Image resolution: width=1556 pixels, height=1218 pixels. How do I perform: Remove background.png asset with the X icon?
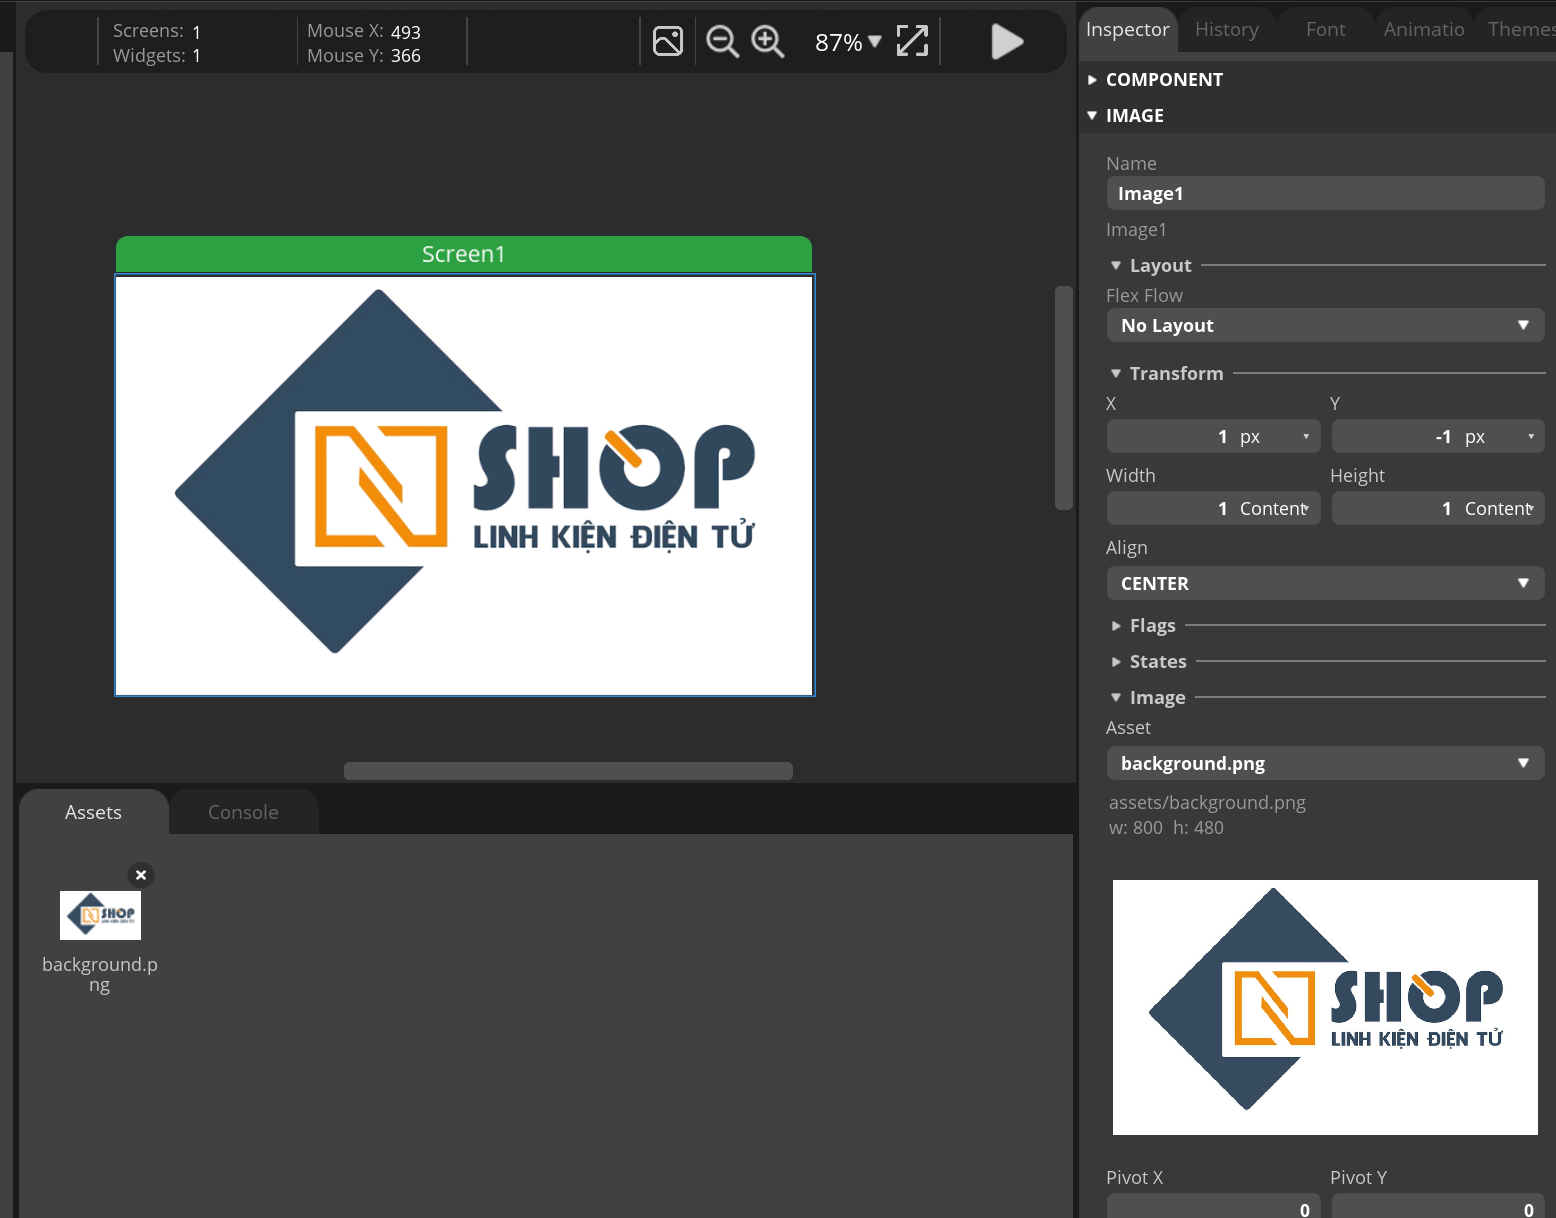point(141,875)
